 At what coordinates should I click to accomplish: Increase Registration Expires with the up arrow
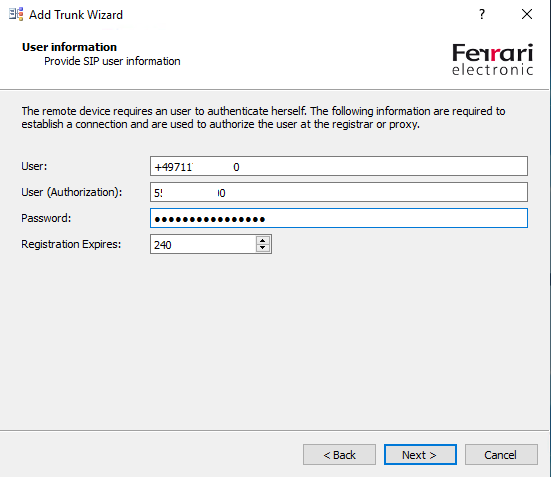point(262,240)
